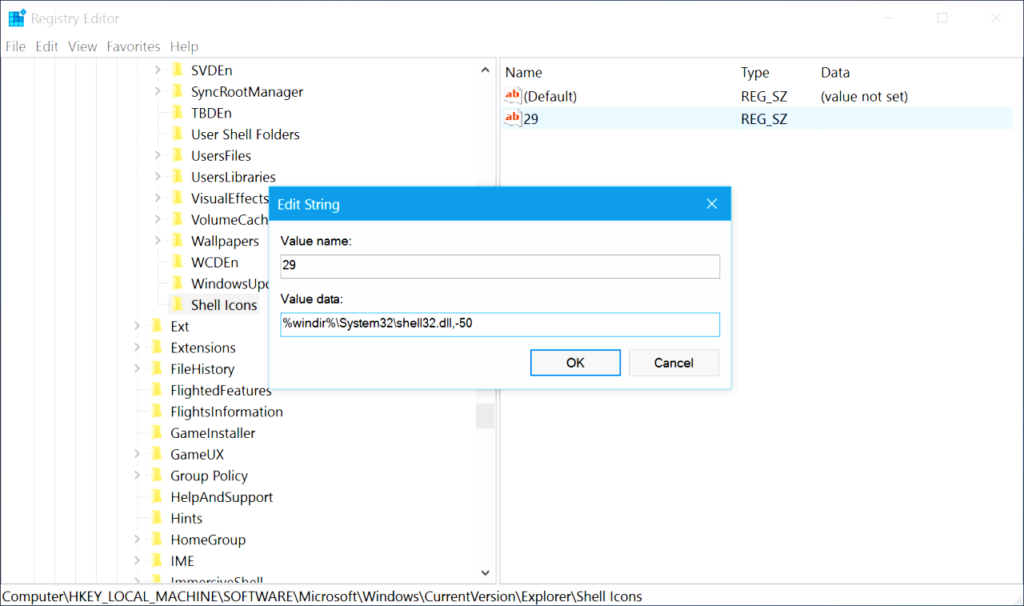Select the (Default) value row

click(758, 96)
